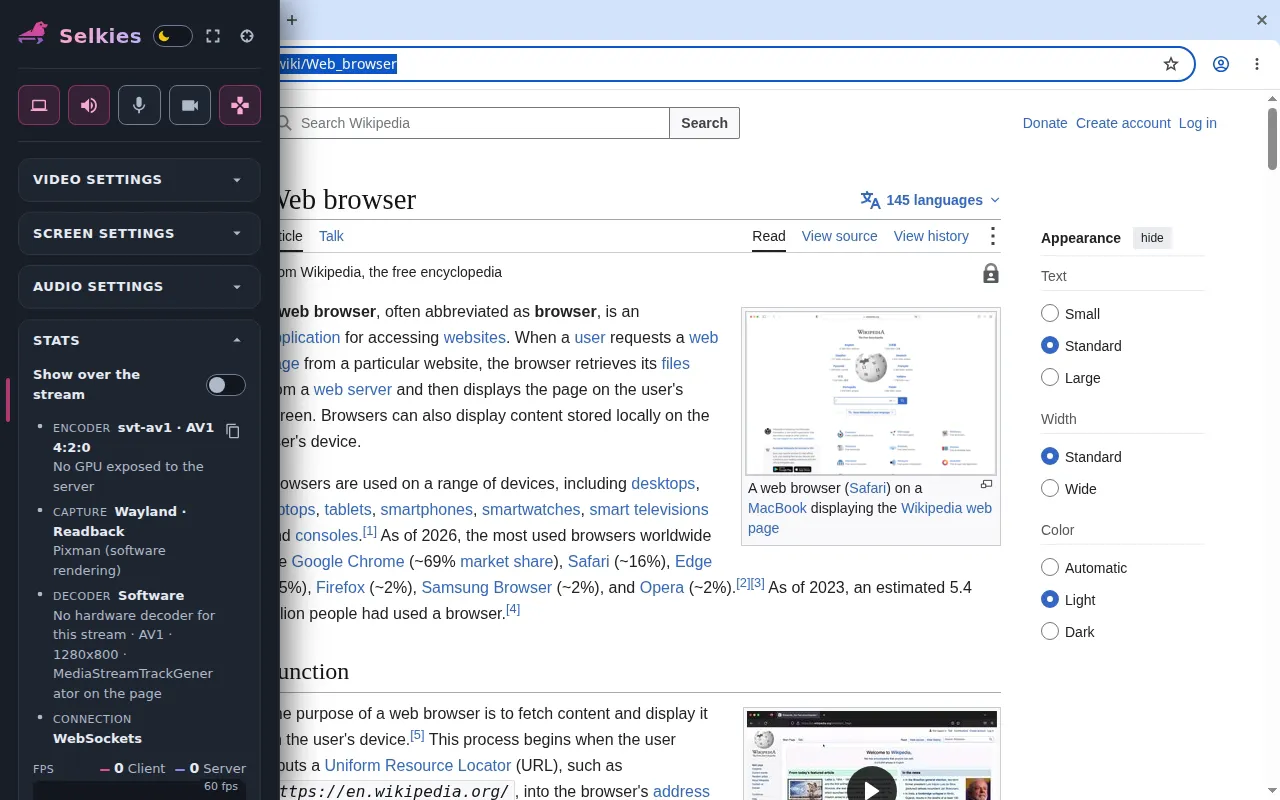Open the 145 languages dropdown
Viewport: 1280px width, 800px height.
point(930,200)
